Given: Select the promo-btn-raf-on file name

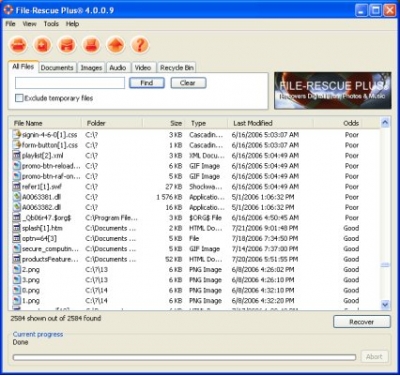Looking at the screenshot, I should pos(51,176).
